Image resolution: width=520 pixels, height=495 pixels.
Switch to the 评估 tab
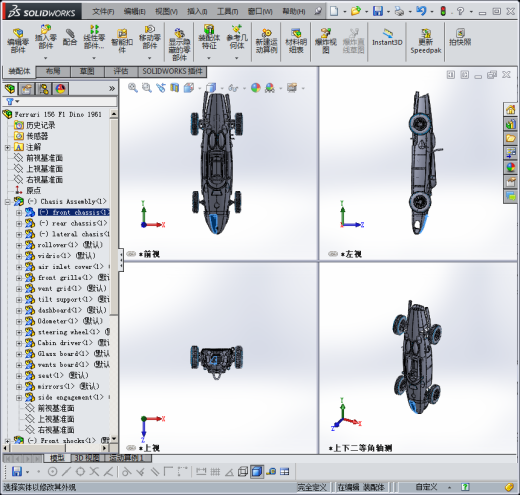(x=121, y=71)
